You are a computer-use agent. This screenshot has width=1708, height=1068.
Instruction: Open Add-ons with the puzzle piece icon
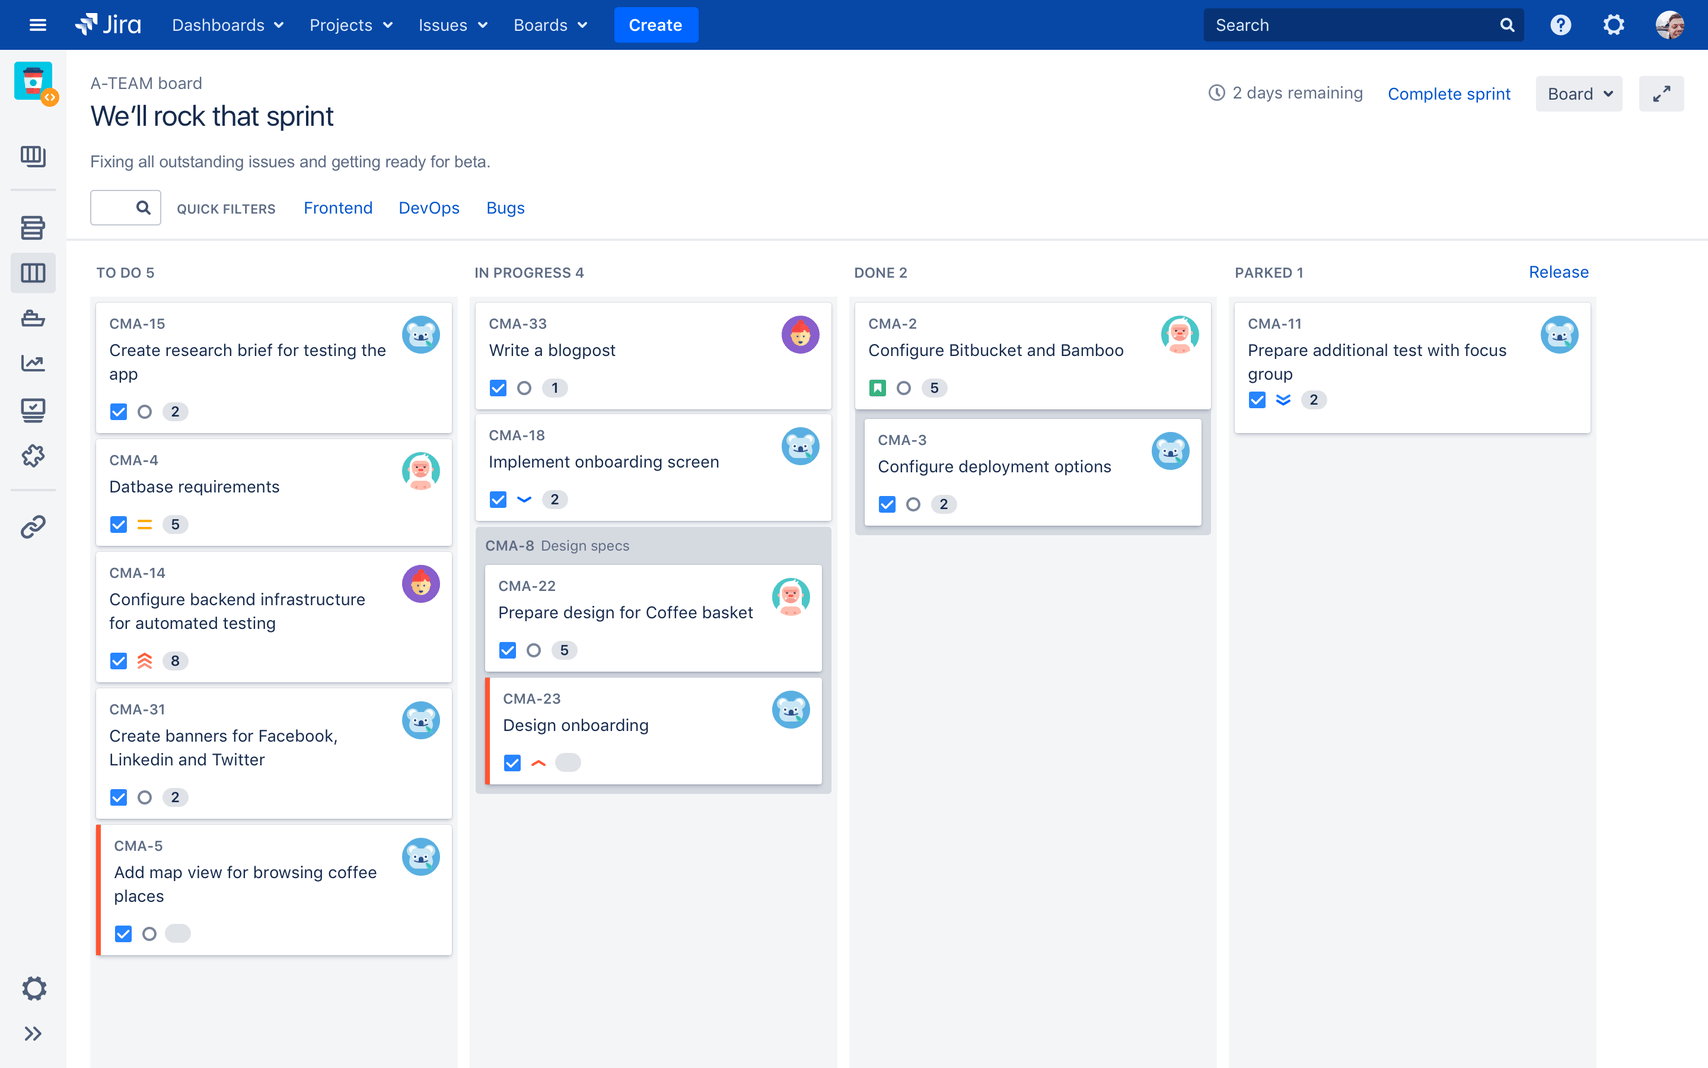click(33, 456)
